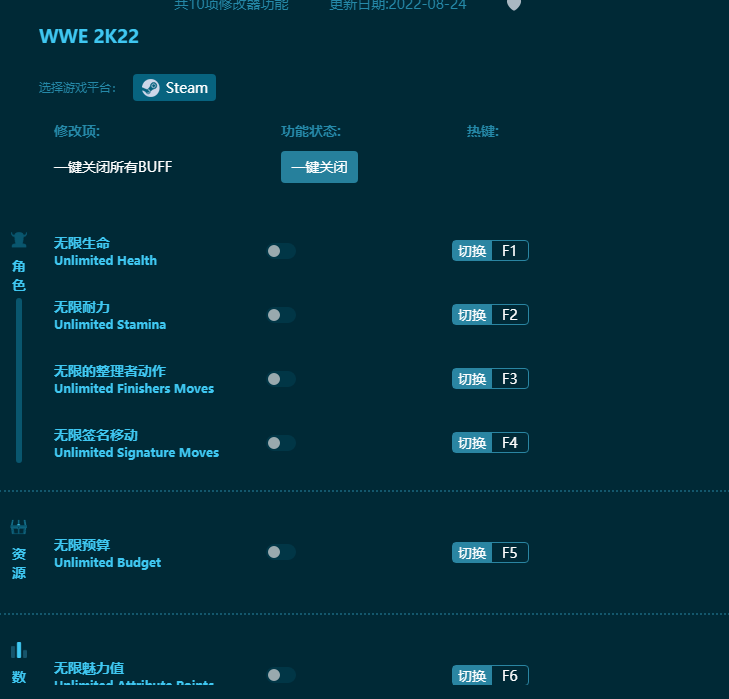Select the Steam platform button

click(174, 87)
